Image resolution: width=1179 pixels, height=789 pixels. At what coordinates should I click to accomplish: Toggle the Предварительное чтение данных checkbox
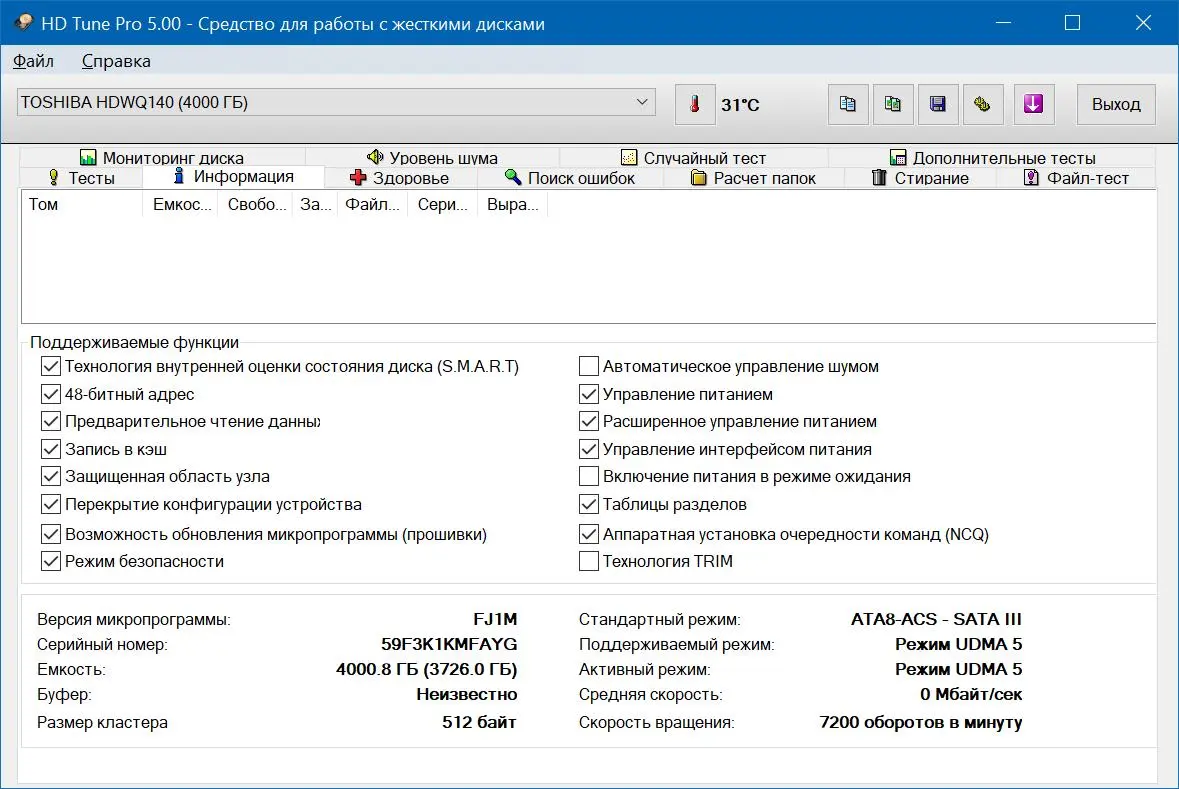tap(50, 421)
